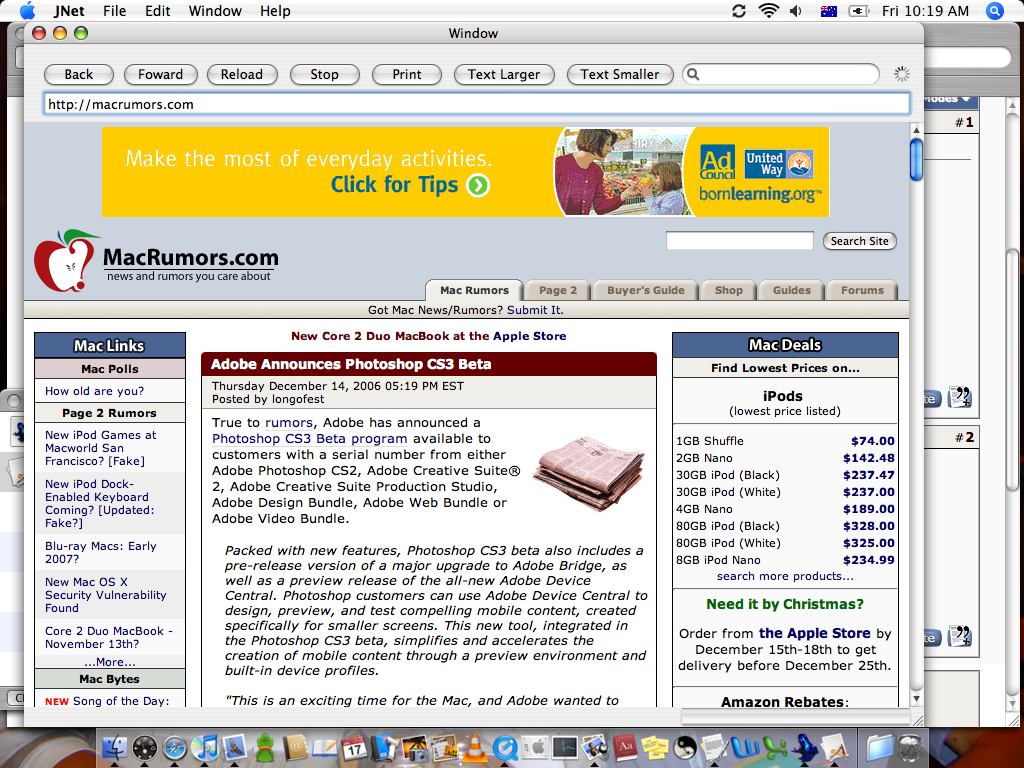Click the Search Site button
This screenshot has height=768, width=1024.
[859, 241]
